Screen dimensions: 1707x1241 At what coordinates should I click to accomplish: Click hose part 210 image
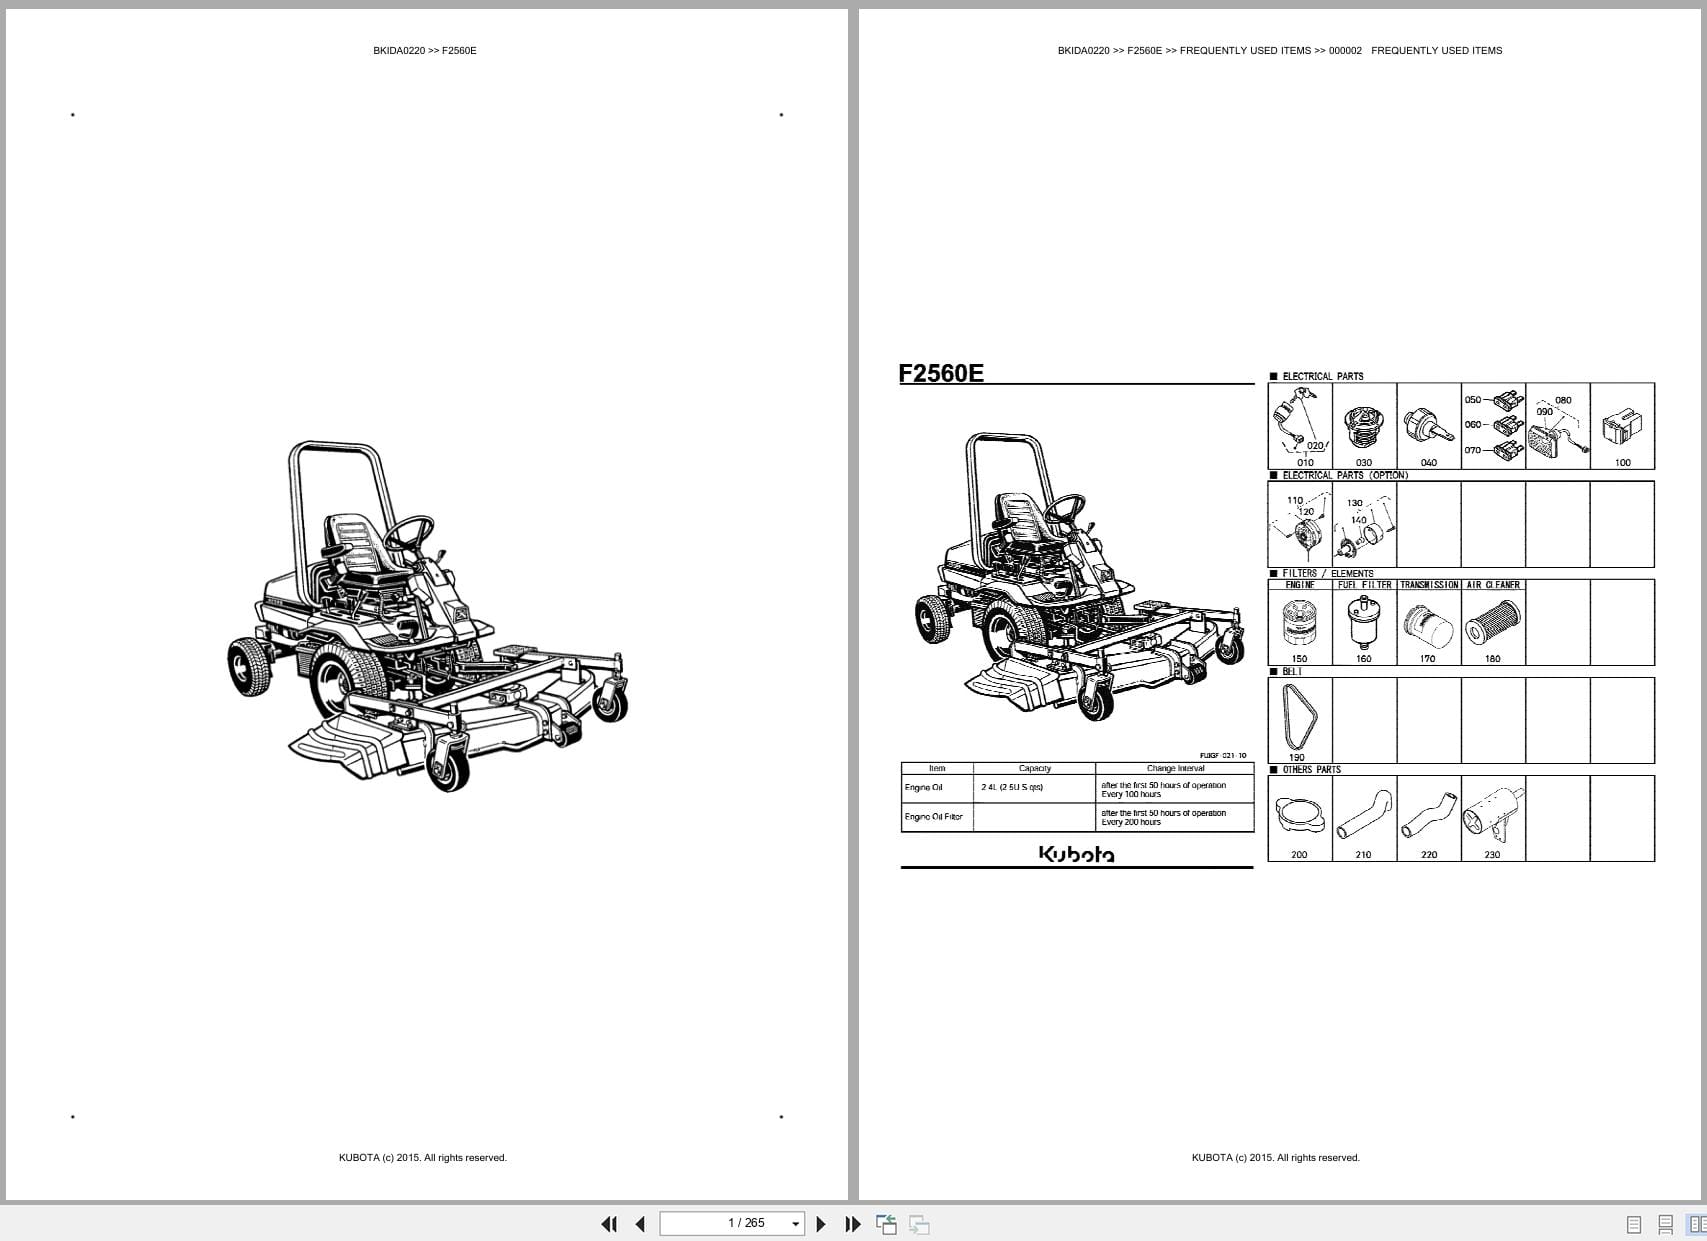coord(1364,815)
